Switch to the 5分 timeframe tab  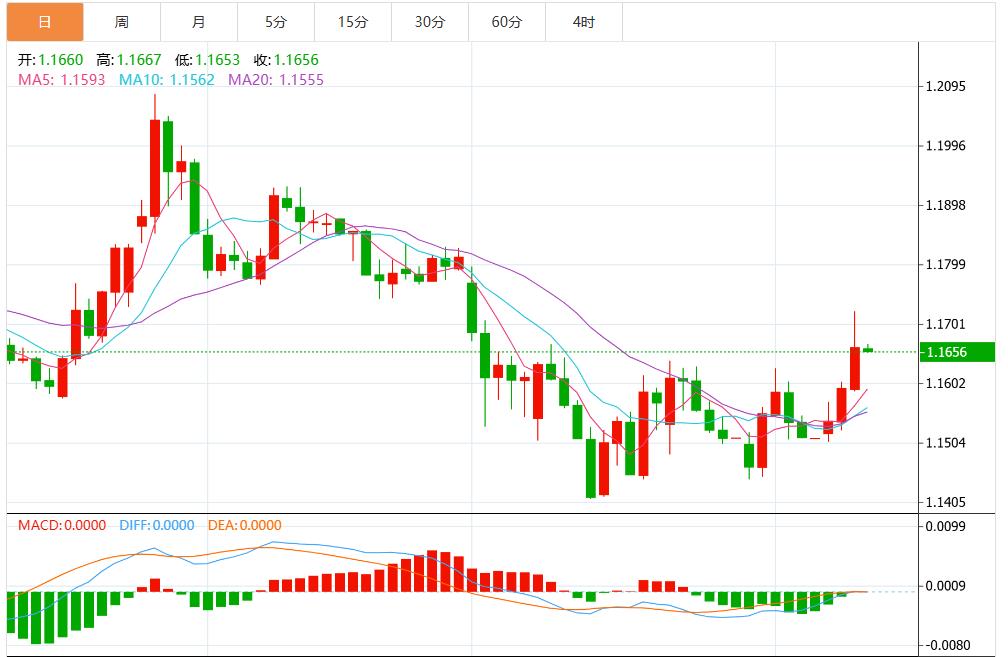tap(275, 21)
